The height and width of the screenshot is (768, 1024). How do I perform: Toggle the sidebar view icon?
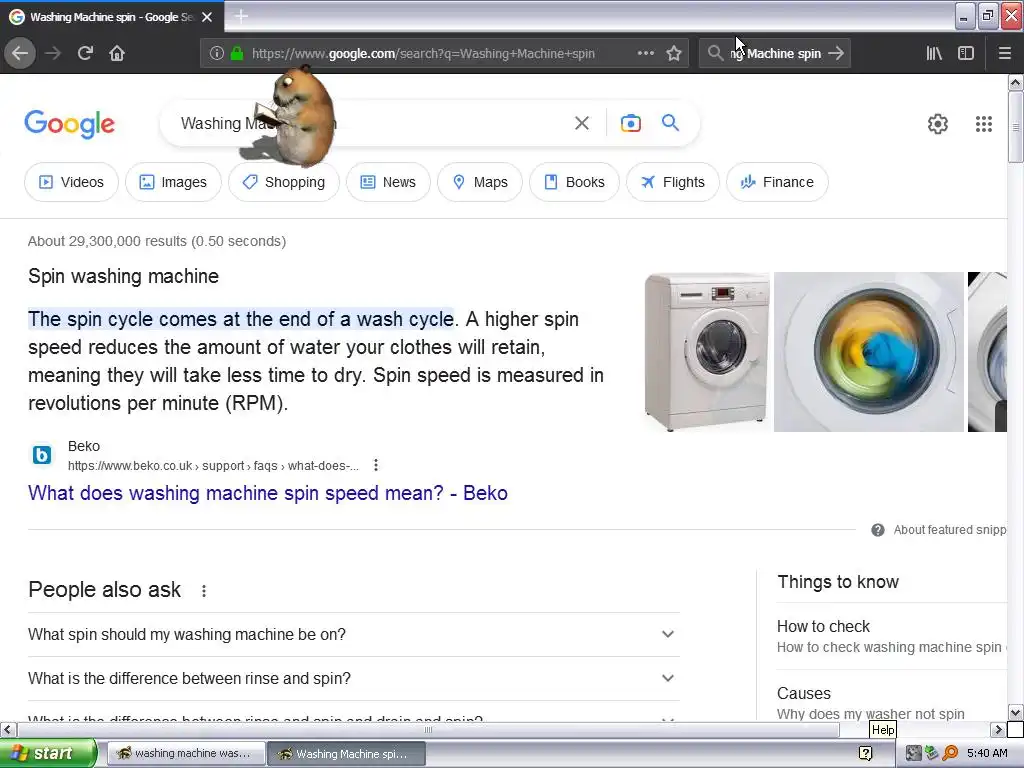[966, 53]
